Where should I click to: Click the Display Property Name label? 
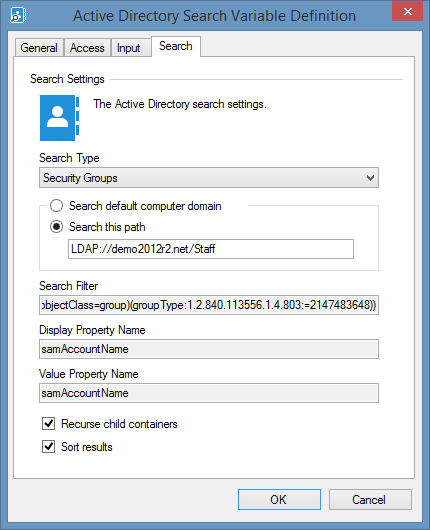(92, 330)
